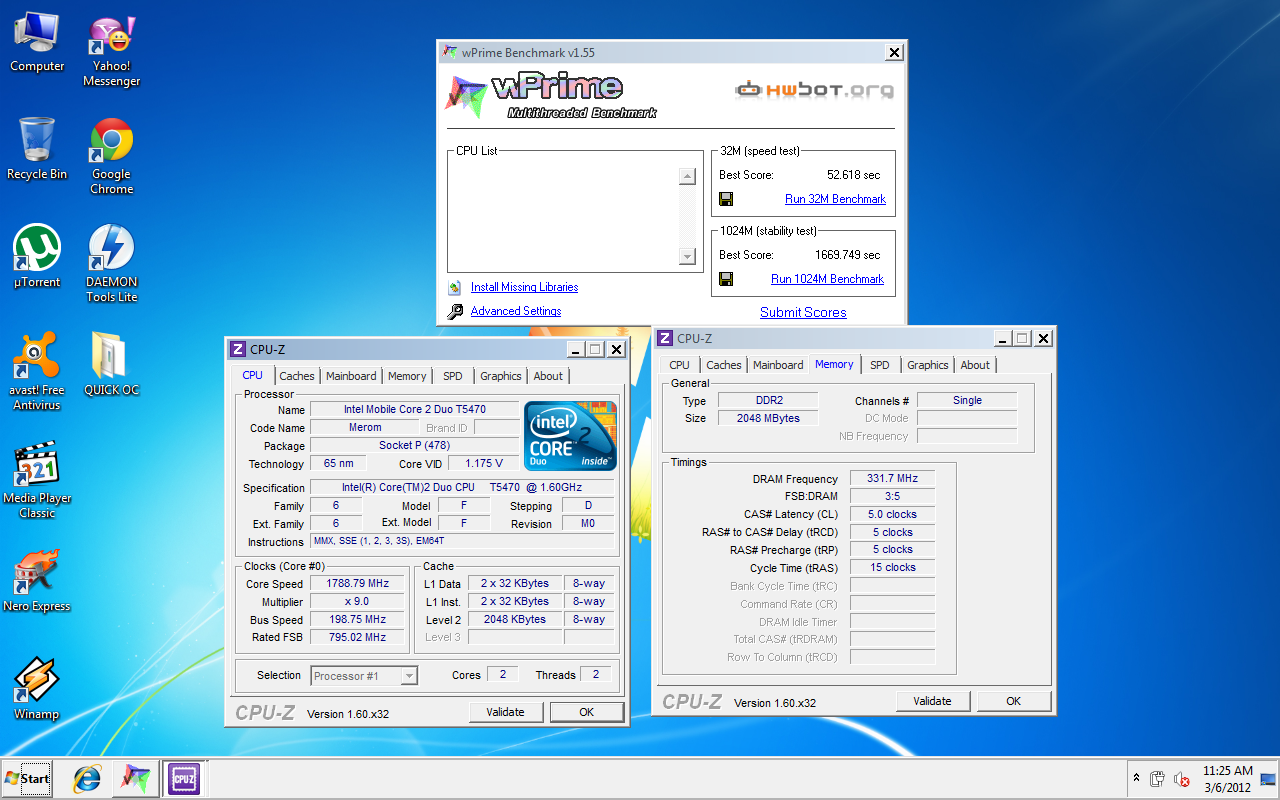Launch Yahoo! Messenger from the desktop
The height and width of the screenshot is (800, 1280).
pos(111,50)
